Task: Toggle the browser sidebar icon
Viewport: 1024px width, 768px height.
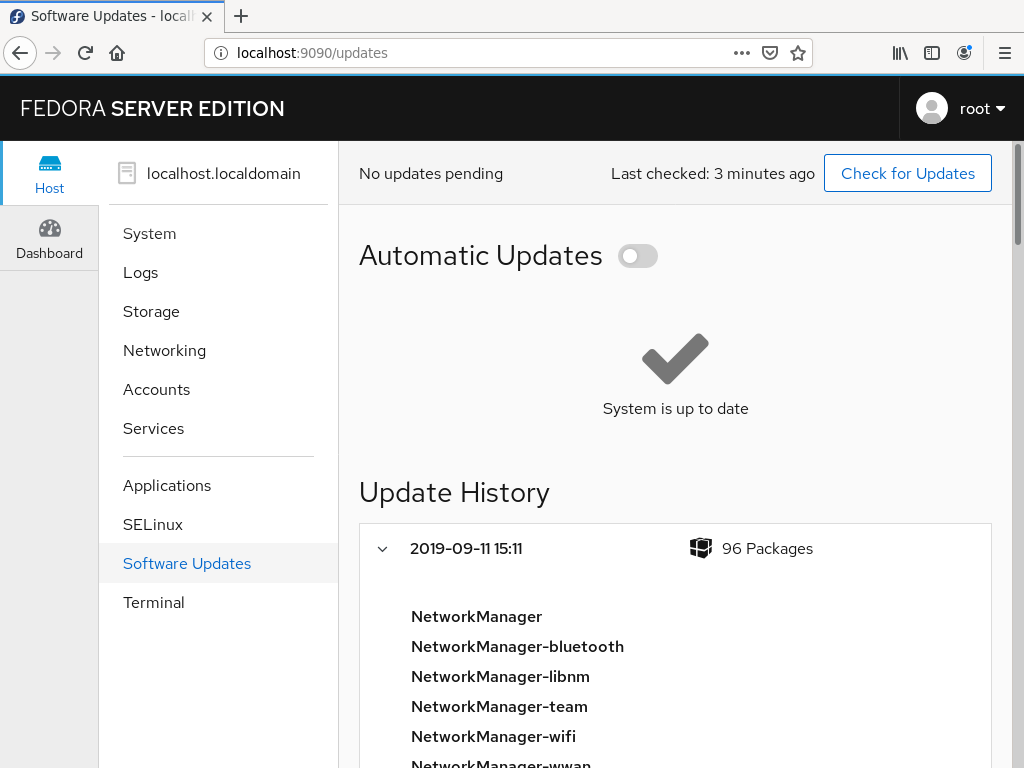Action: tap(932, 53)
